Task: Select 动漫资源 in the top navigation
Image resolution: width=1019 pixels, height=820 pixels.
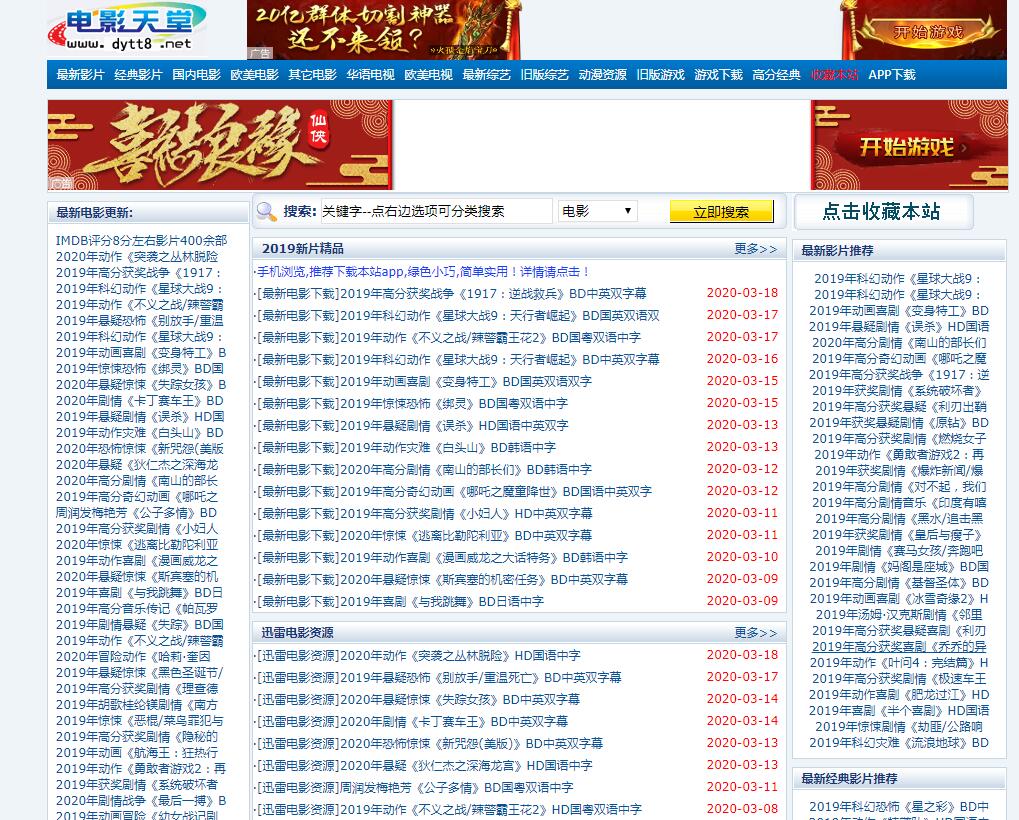Action: click(602, 75)
